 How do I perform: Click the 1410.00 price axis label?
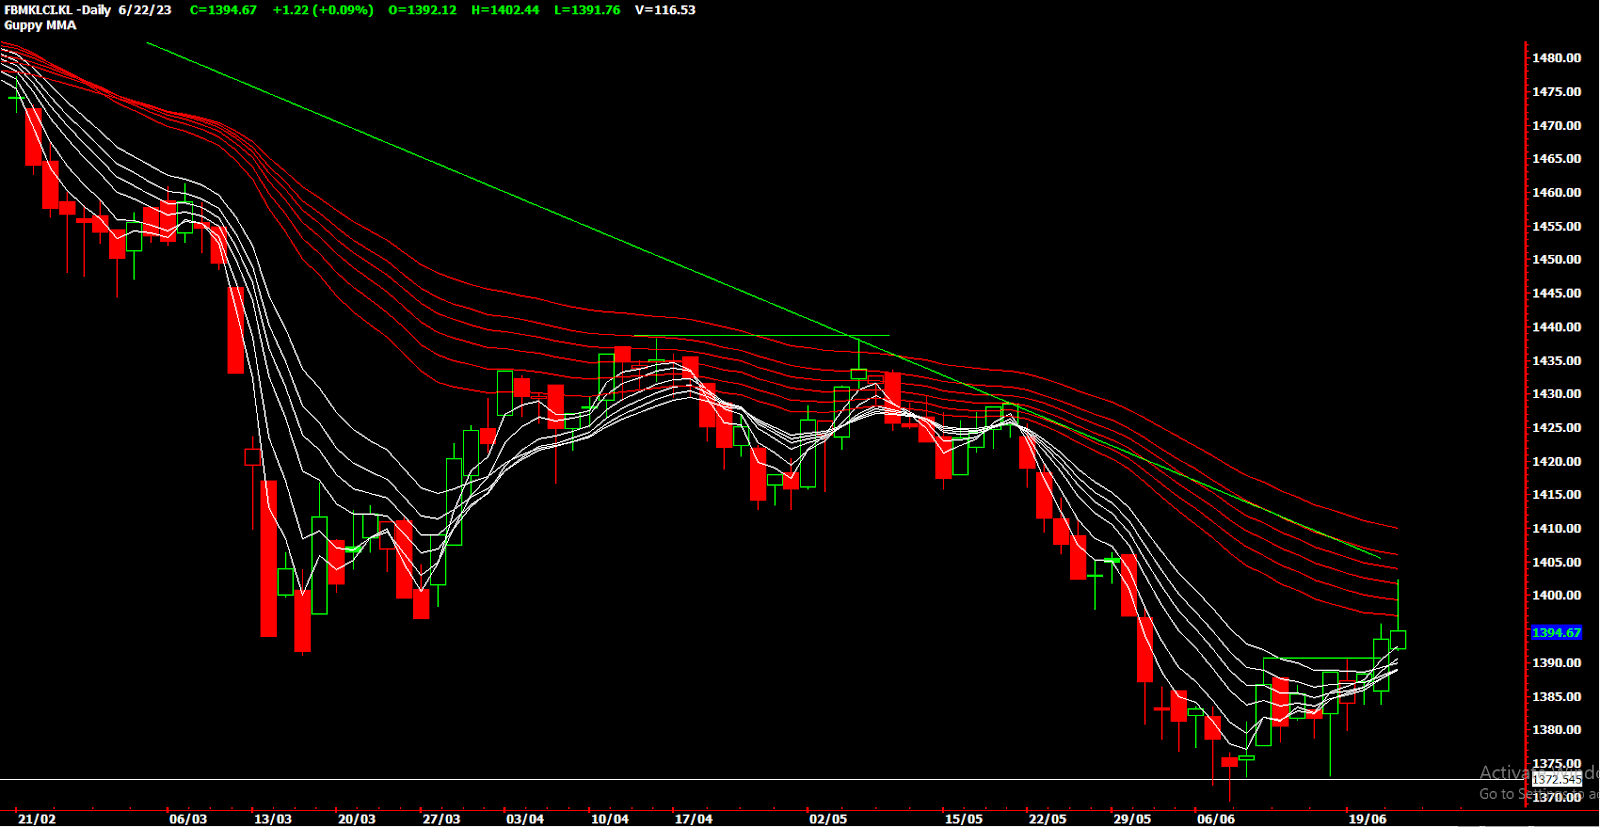1557,529
